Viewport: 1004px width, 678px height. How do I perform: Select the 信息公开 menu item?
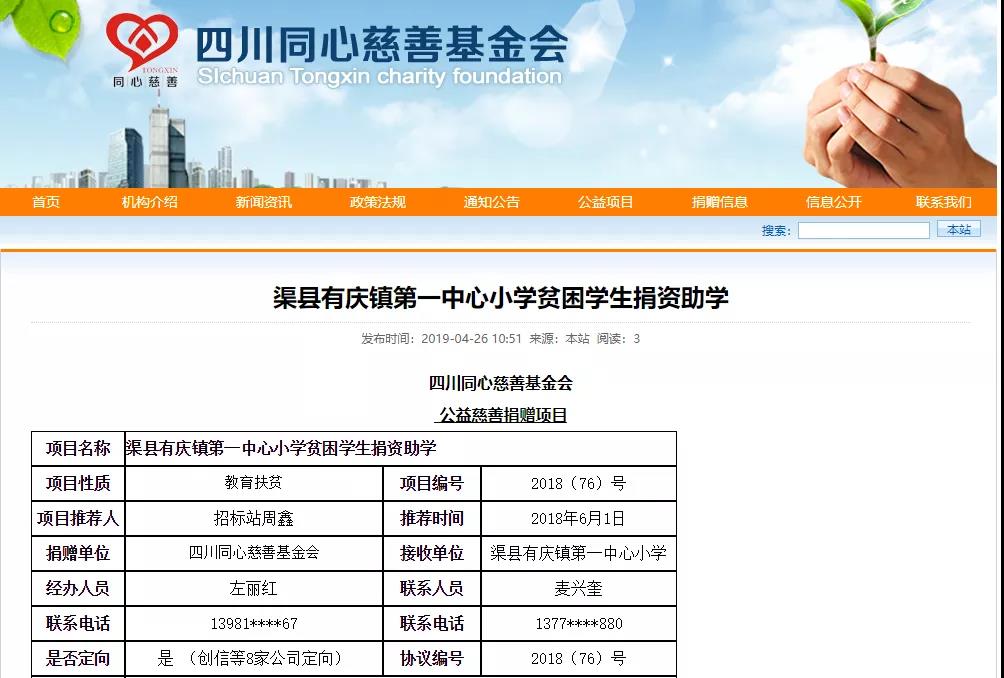click(834, 202)
